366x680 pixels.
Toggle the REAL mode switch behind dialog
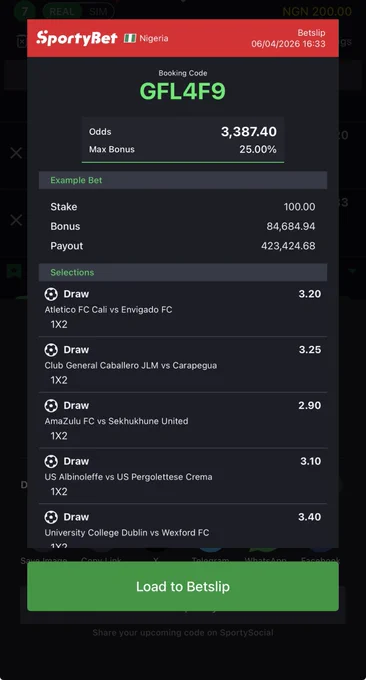[x=61, y=12]
